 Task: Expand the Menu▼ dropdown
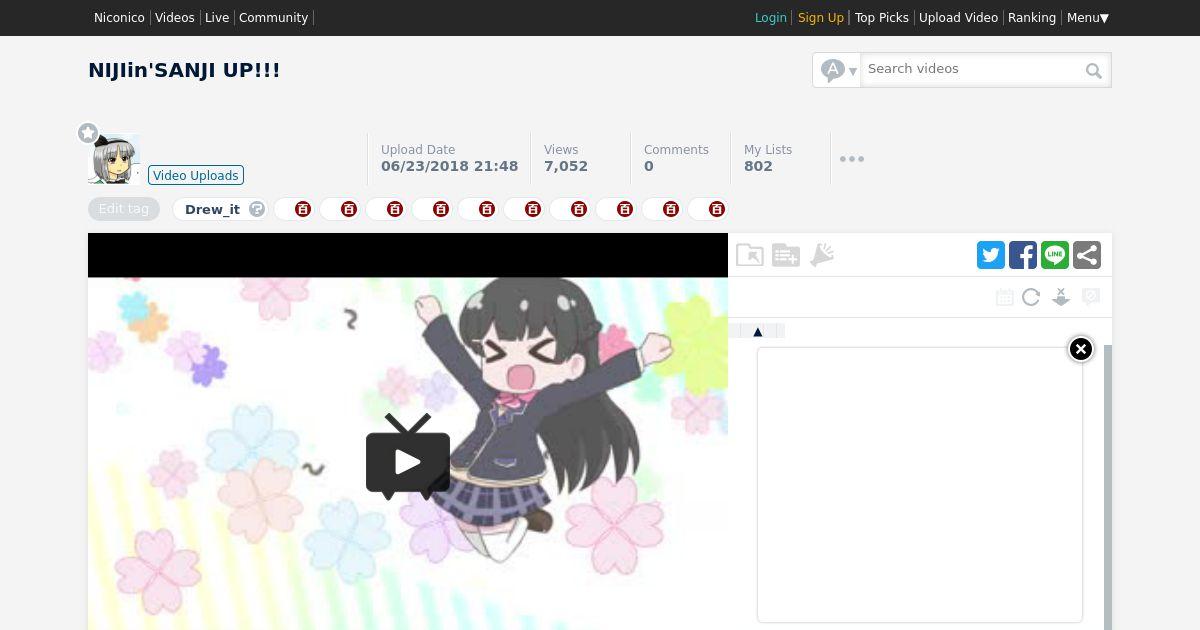coord(1088,18)
